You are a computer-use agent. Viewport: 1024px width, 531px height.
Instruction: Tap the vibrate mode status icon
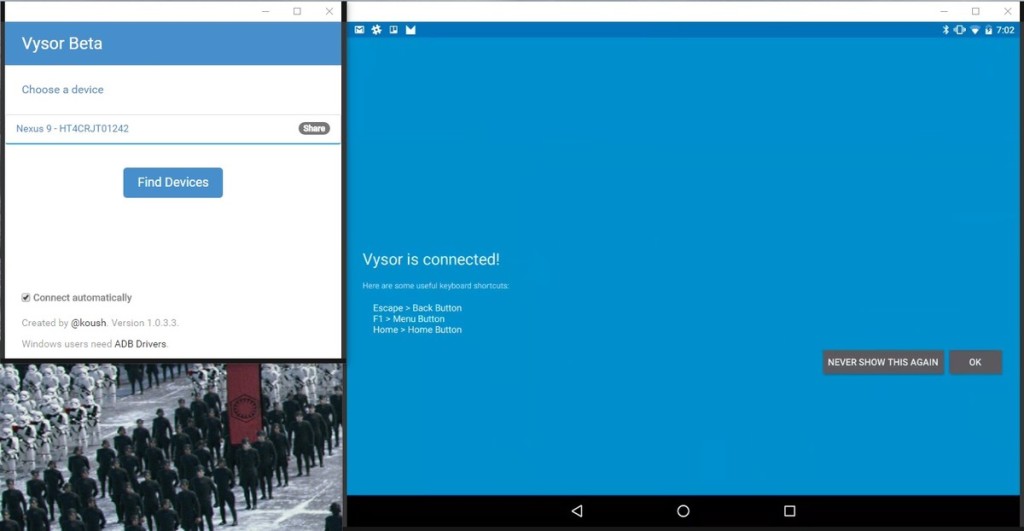[959, 30]
